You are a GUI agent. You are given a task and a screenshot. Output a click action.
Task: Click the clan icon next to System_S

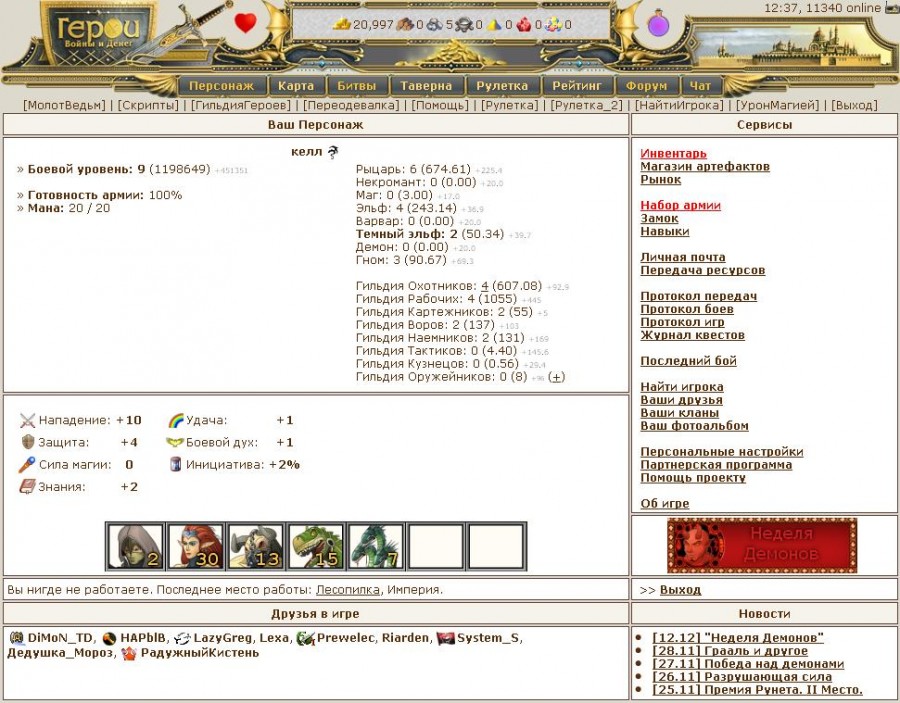point(446,638)
